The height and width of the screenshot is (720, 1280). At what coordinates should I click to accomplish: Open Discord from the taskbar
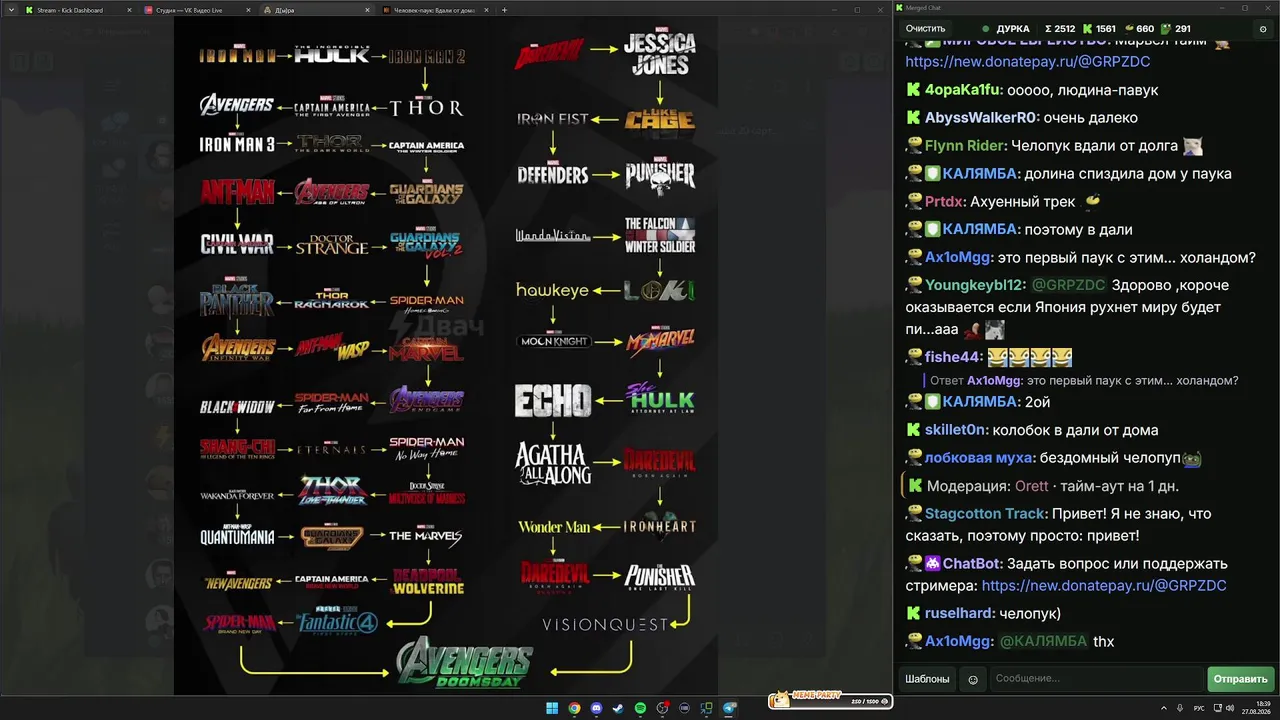click(x=596, y=709)
